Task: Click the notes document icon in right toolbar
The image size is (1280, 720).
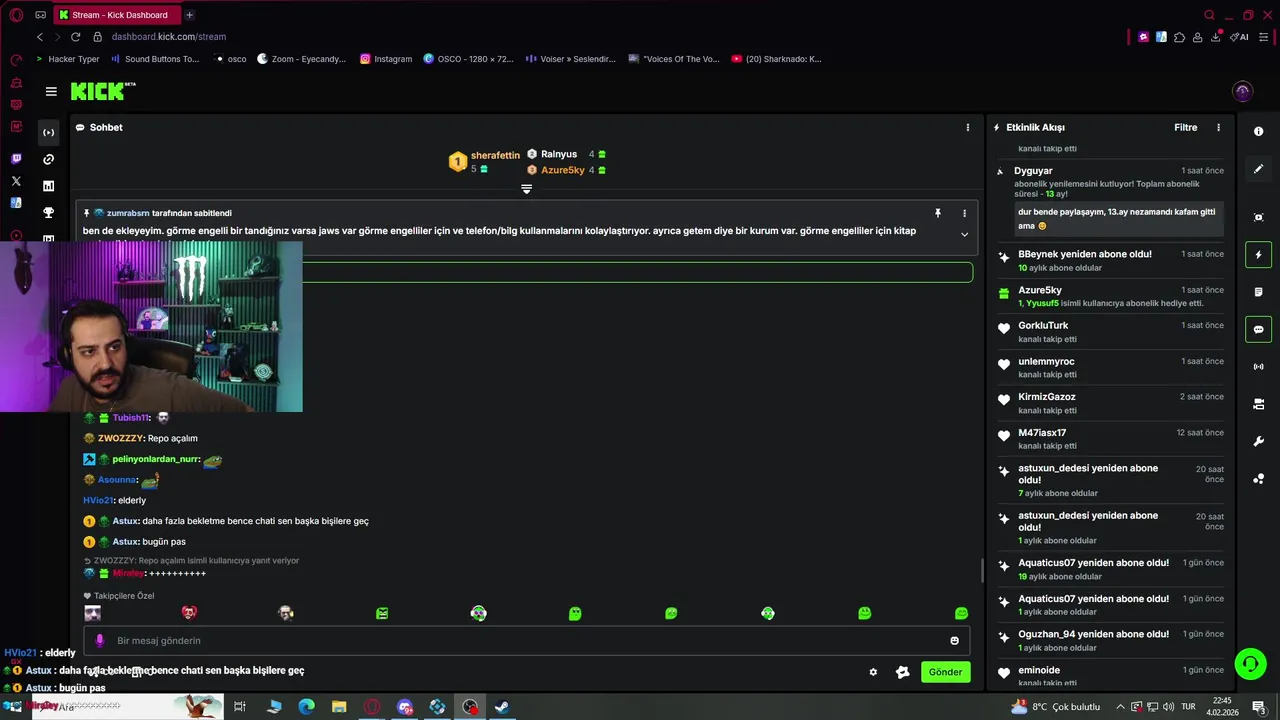Action: coord(1258,292)
